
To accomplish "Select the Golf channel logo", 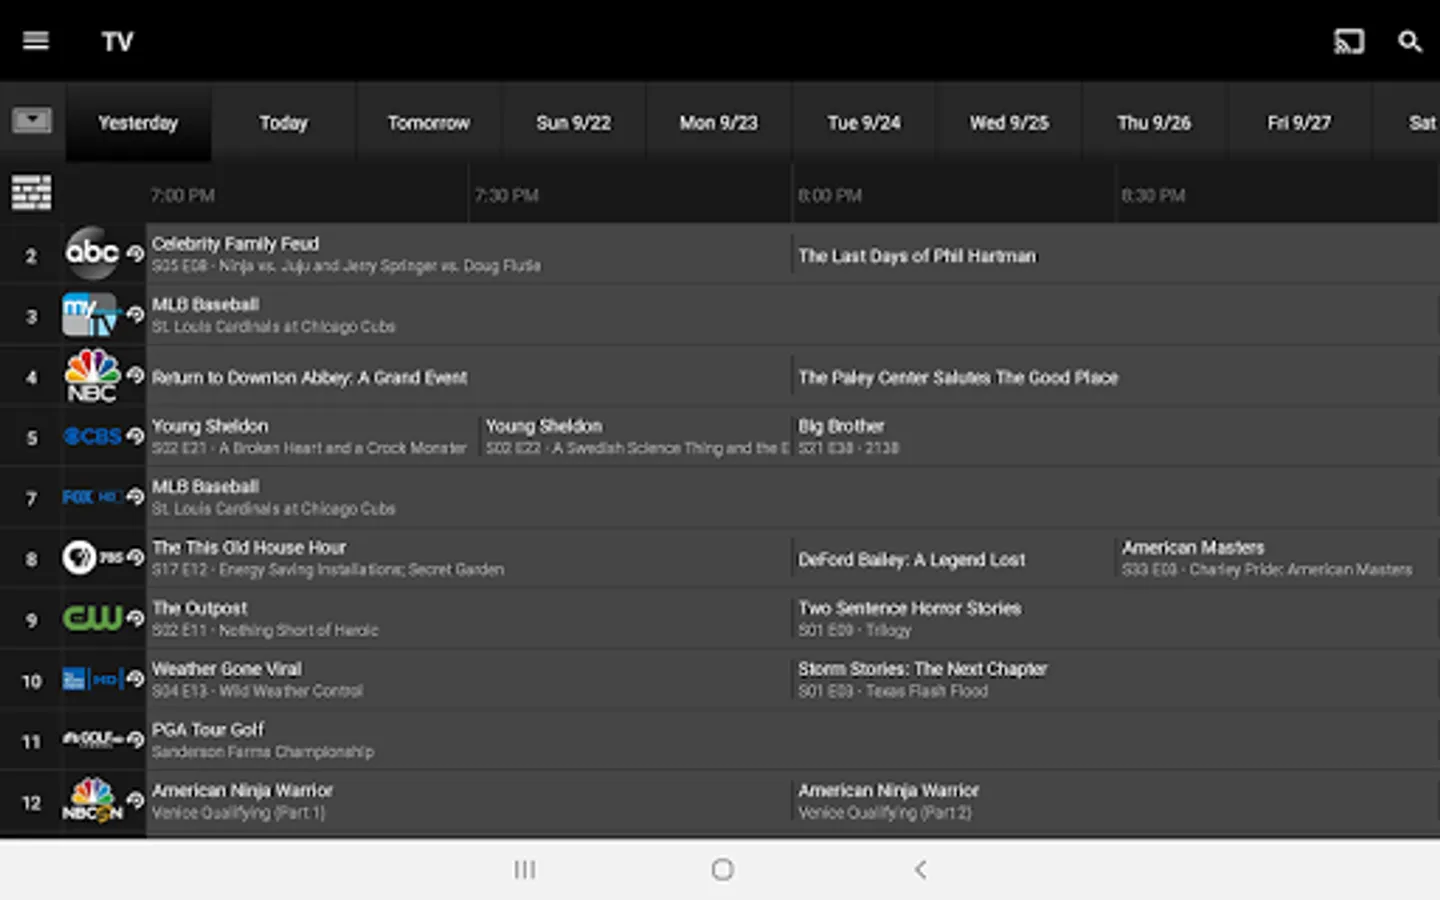I will (x=92, y=739).
